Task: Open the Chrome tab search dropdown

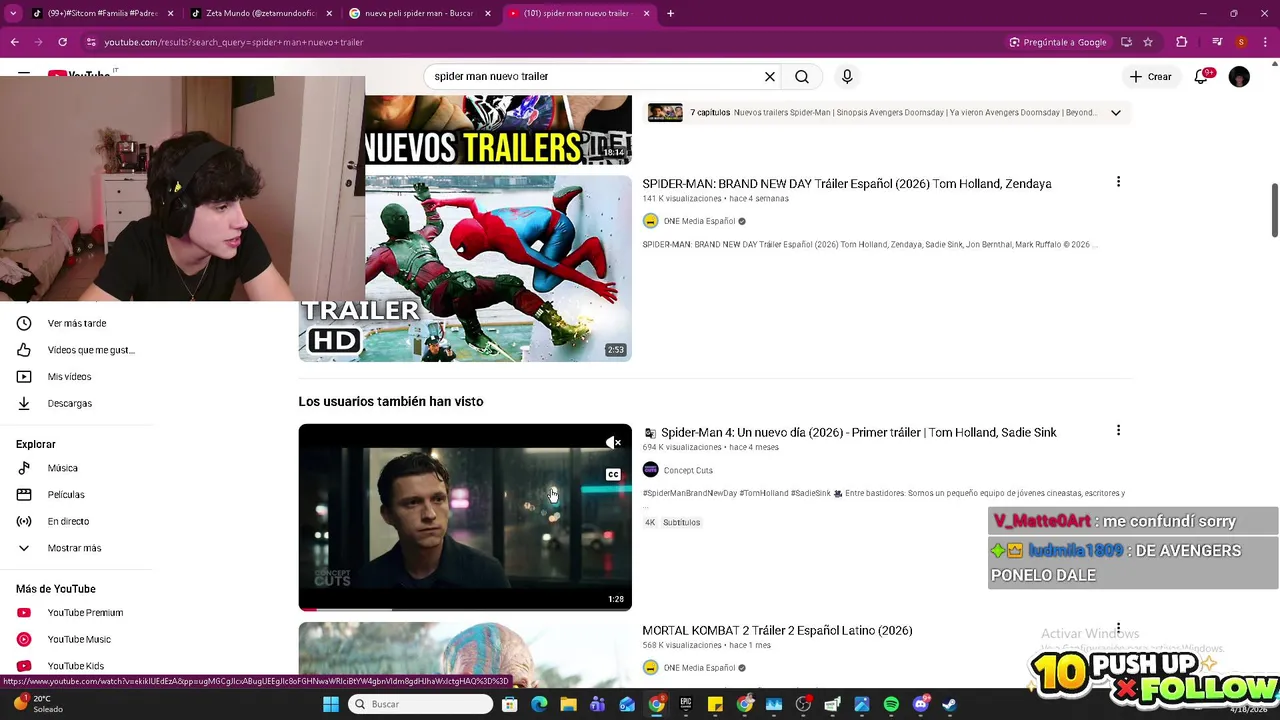Action: pyautogui.click(x=13, y=14)
